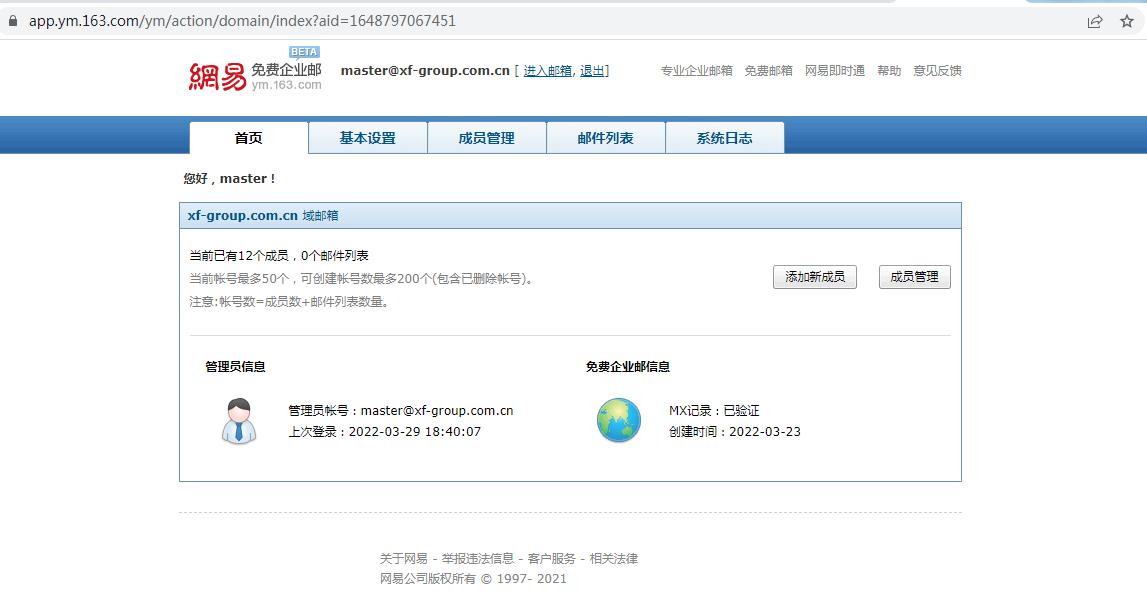The height and width of the screenshot is (597, 1147).
Task: Click inside the browser address bar
Action: (300, 19)
